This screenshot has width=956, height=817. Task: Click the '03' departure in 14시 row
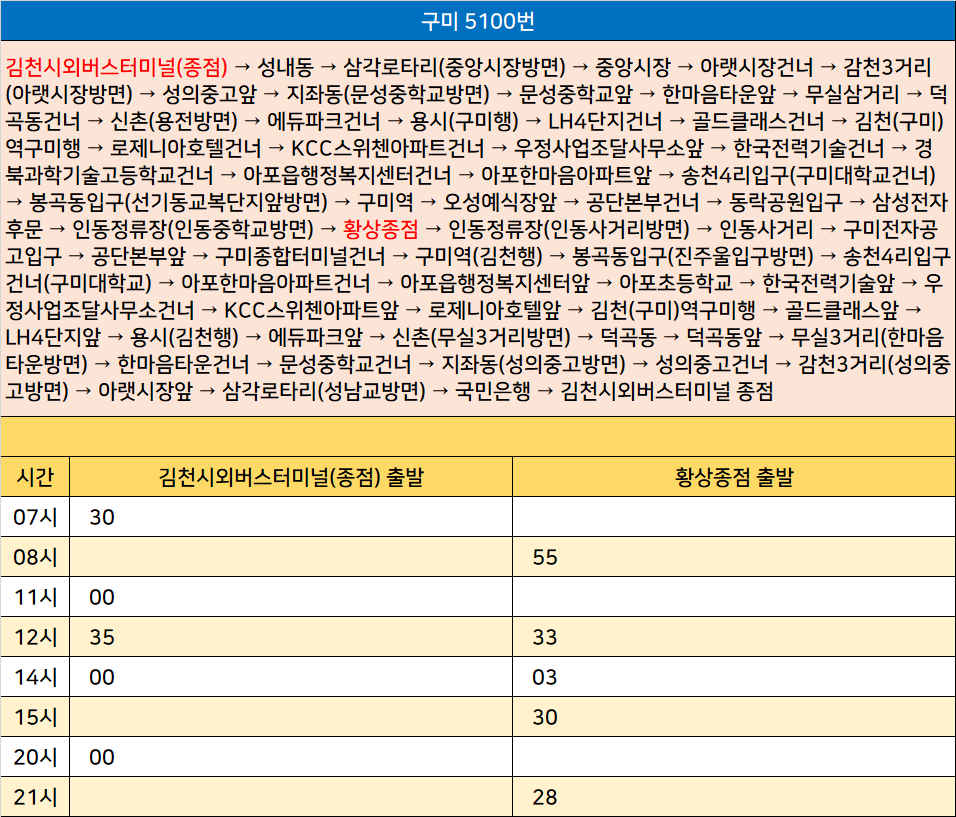pyautogui.click(x=544, y=677)
